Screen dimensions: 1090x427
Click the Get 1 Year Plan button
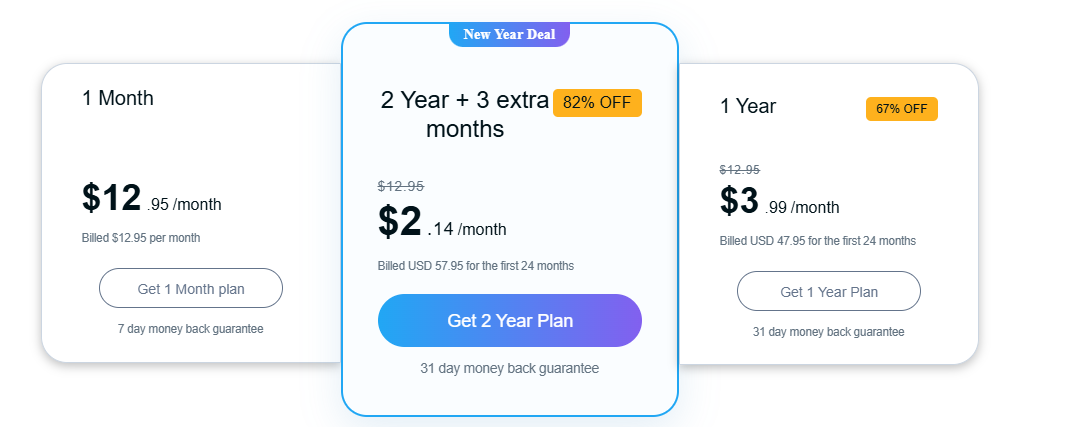click(829, 291)
